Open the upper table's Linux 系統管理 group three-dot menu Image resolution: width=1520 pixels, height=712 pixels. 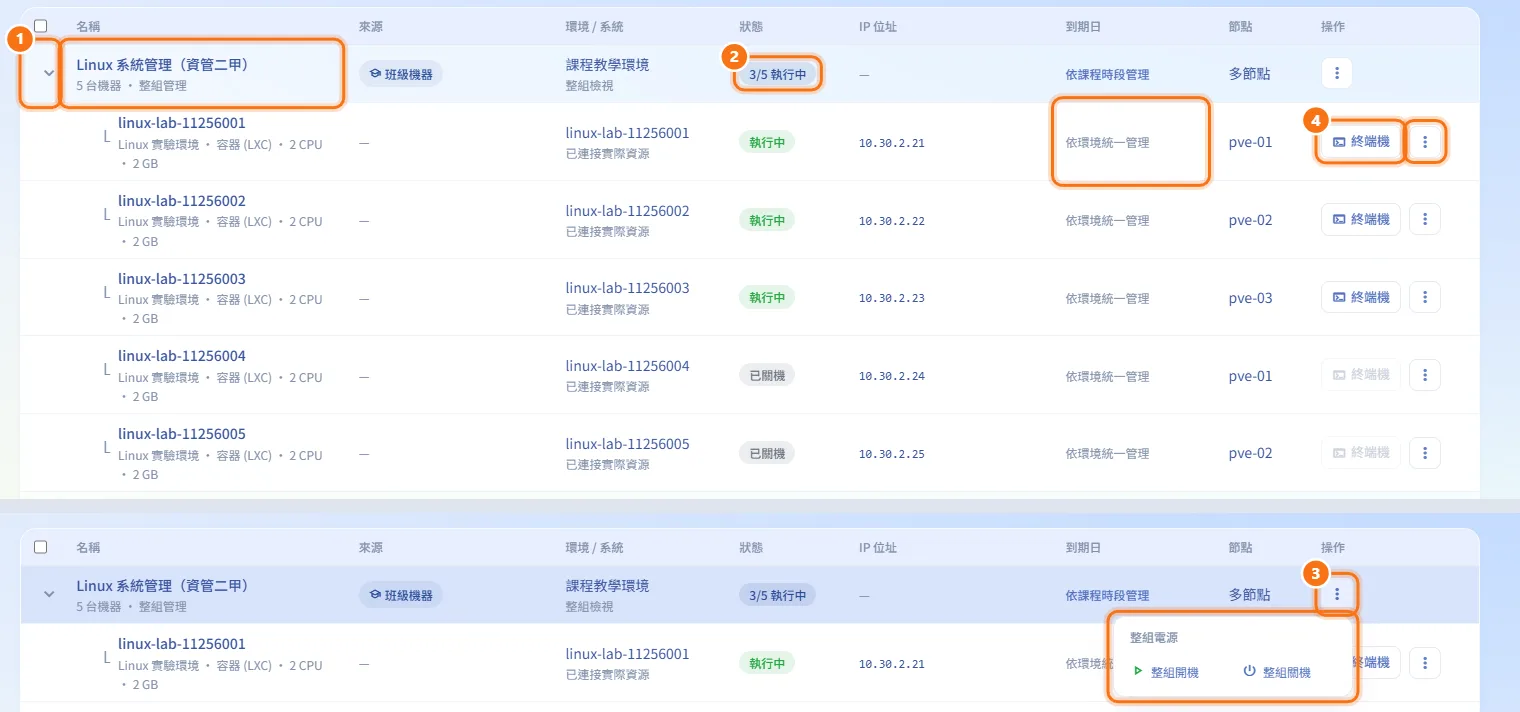click(x=1337, y=73)
